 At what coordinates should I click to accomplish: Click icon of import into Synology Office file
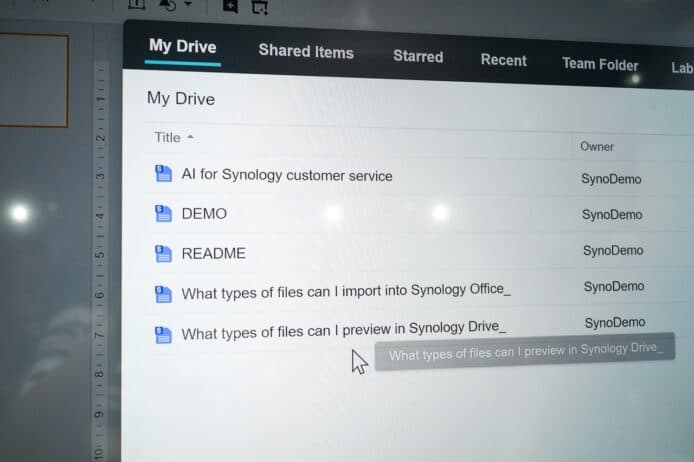(163, 293)
